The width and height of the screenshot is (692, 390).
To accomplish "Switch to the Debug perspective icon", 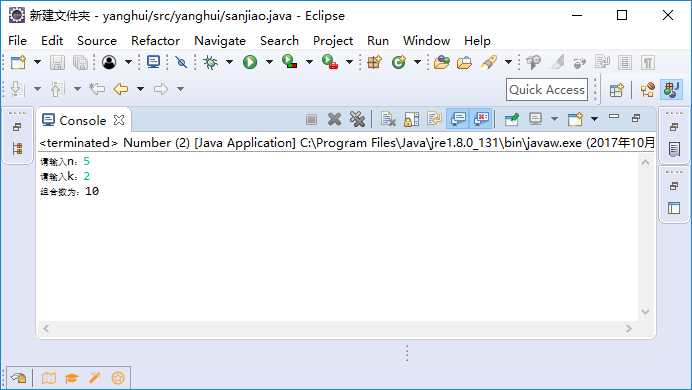I will coord(647,90).
